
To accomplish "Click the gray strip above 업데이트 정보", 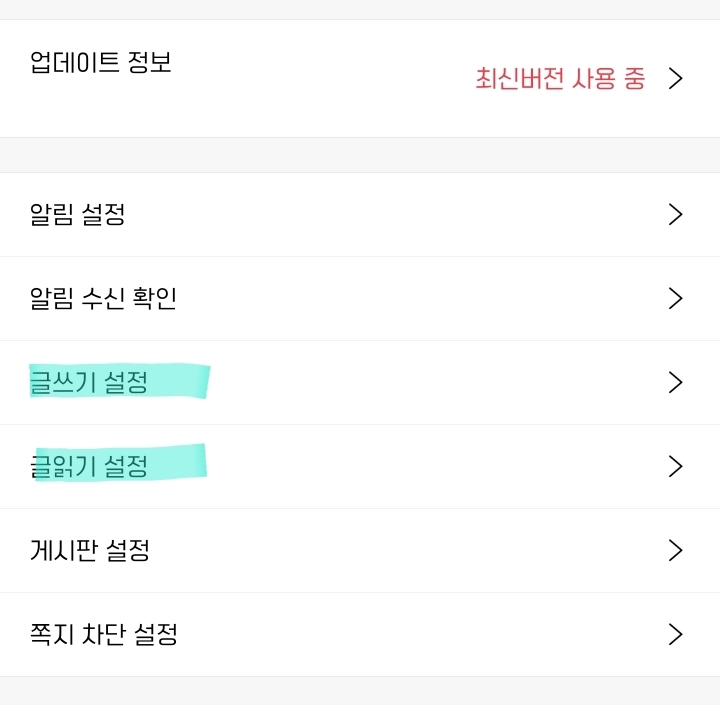I will click(x=360, y=9).
